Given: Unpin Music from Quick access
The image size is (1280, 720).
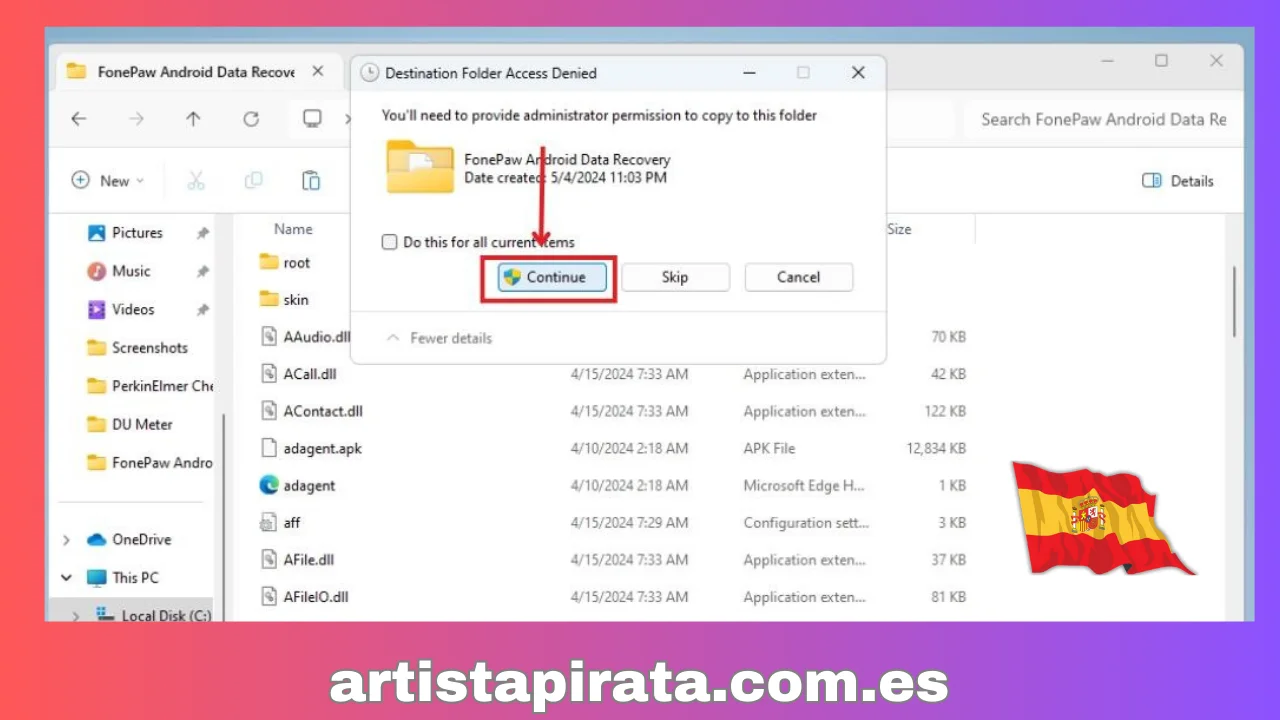Looking at the screenshot, I should click(202, 270).
